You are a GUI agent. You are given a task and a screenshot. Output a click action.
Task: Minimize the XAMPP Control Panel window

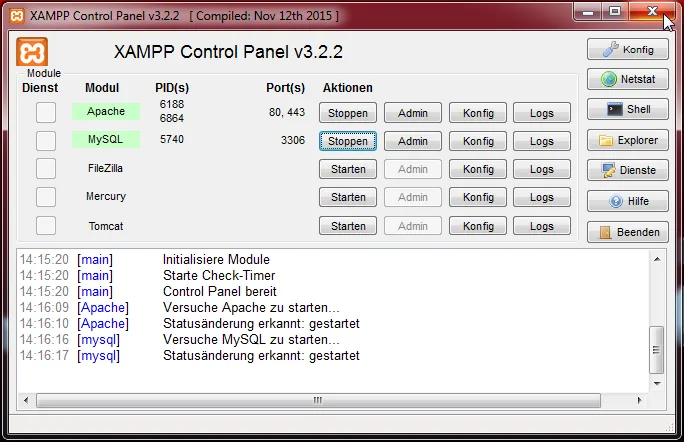[588, 11]
